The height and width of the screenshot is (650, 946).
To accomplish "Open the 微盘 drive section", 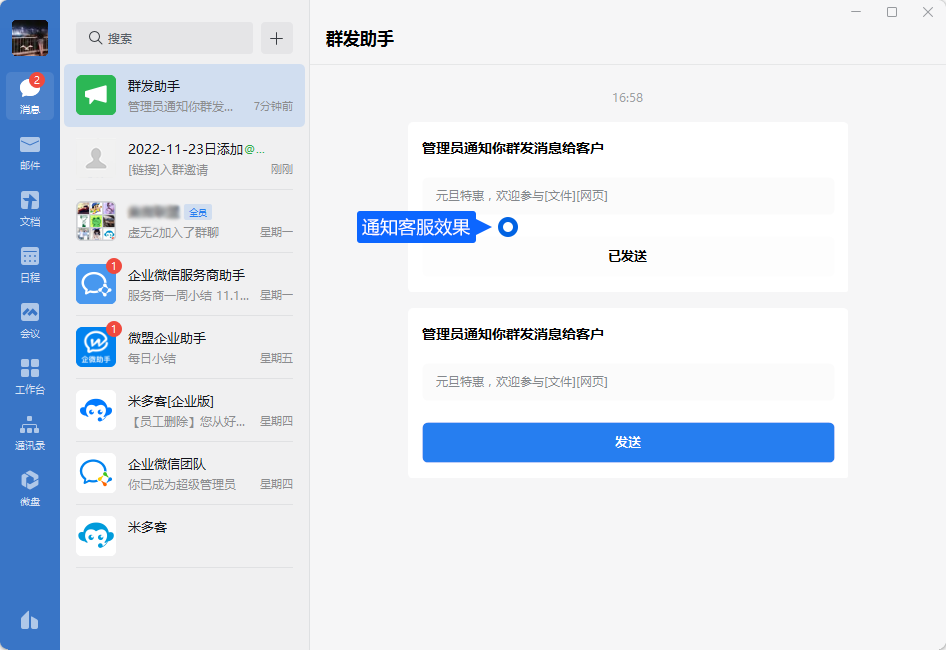I will (x=30, y=489).
